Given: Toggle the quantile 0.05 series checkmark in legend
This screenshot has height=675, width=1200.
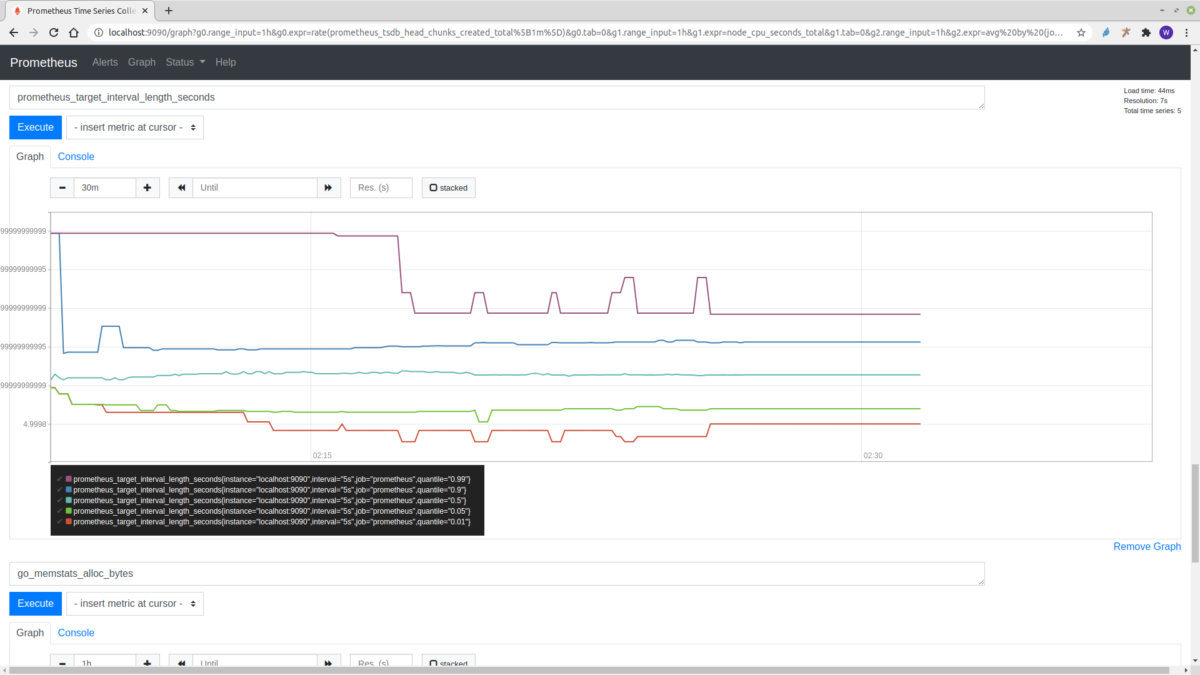Looking at the screenshot, I should (x=59, y=511).
